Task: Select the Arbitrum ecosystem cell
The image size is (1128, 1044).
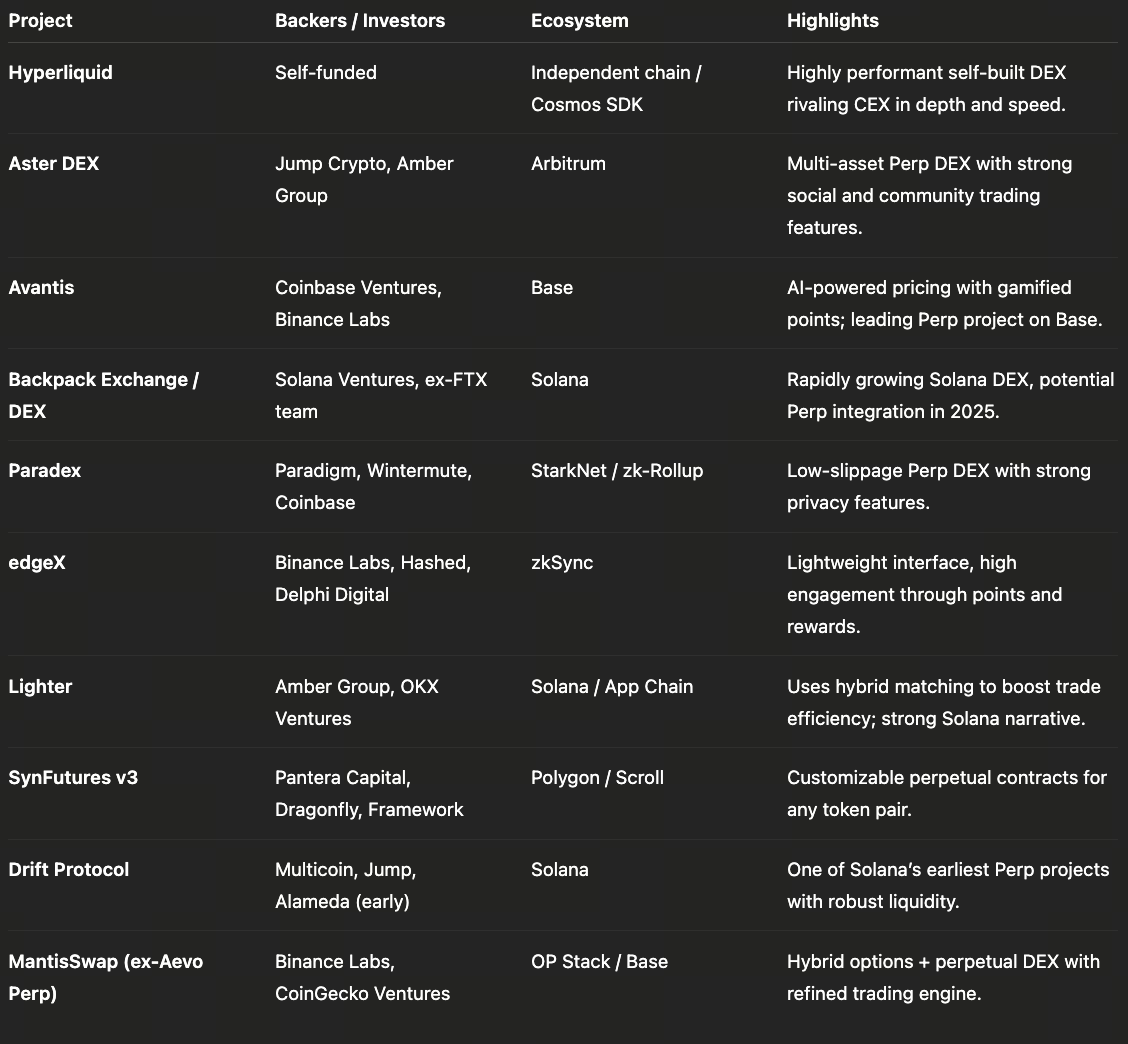Action: [x=568, y=163]
